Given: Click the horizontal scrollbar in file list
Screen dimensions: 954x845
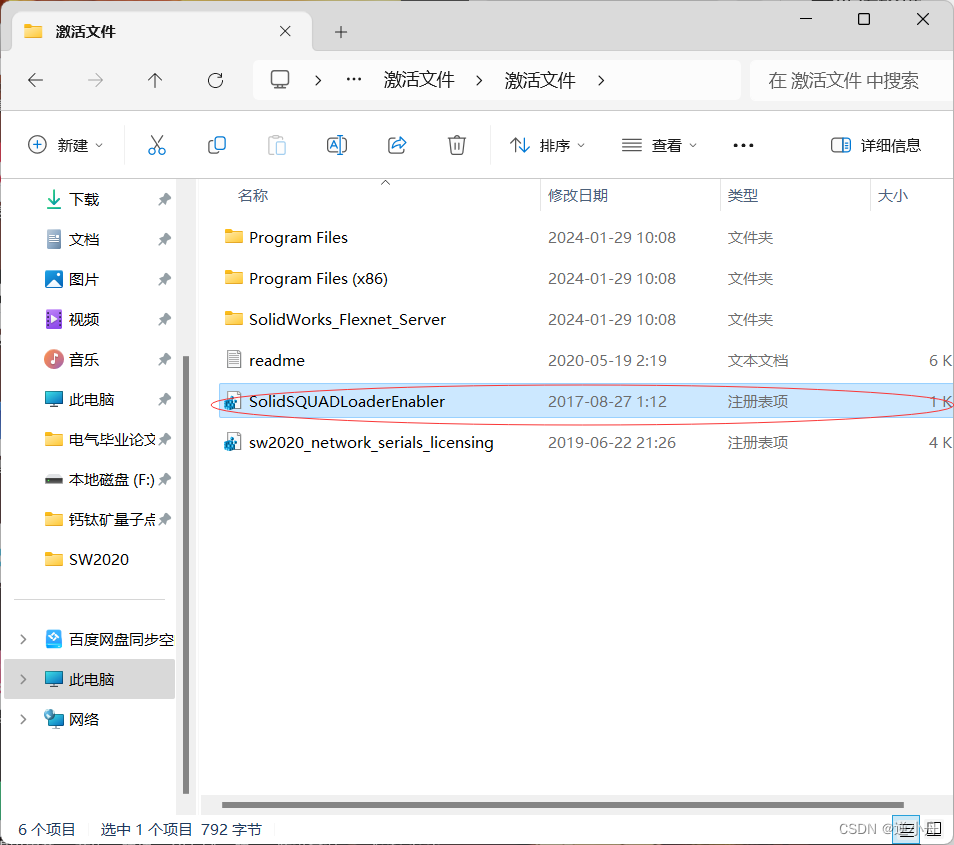Looking at the screenshot, I should click(x=563, y=805).
